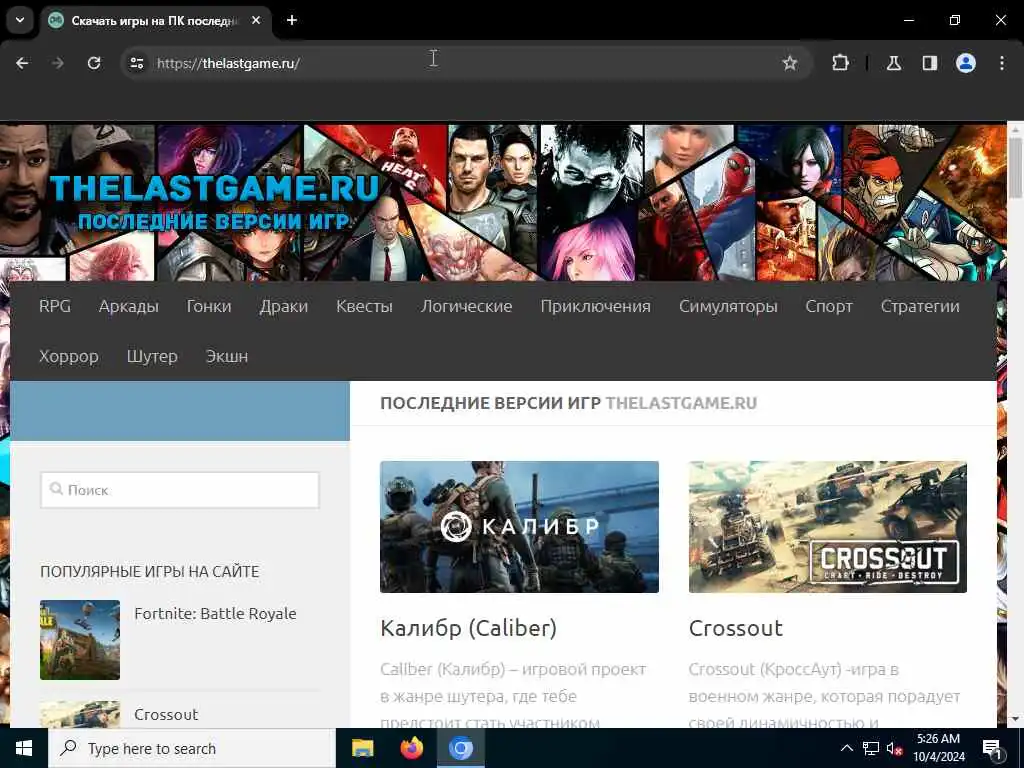
Task: Open site information icon in address bar
Action: coord(137,63)
